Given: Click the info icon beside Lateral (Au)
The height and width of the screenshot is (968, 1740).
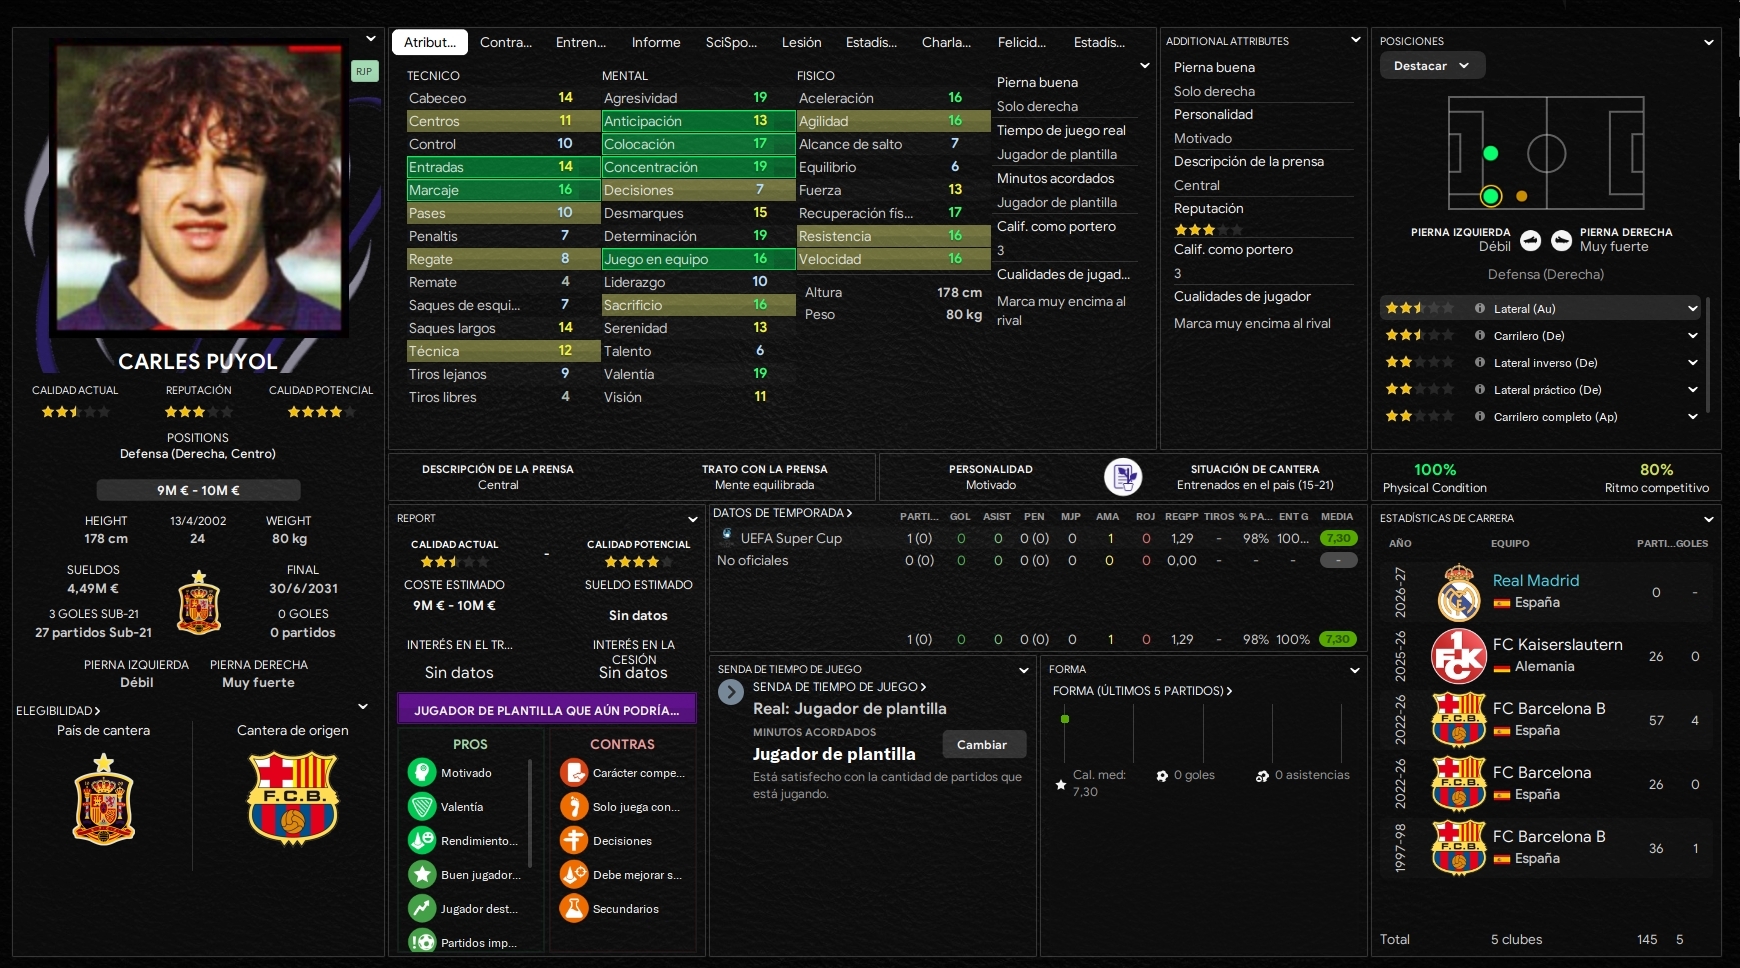Looking at the screenshot, I should pyautogui.click(x=1480, y=308).
